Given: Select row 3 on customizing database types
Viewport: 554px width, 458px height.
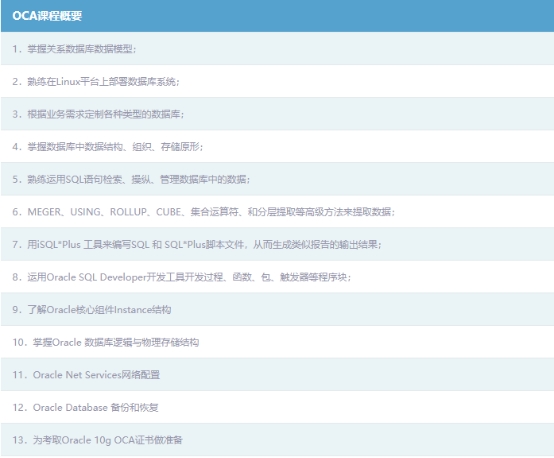Looking at the screenshot, I should point(277,114).
